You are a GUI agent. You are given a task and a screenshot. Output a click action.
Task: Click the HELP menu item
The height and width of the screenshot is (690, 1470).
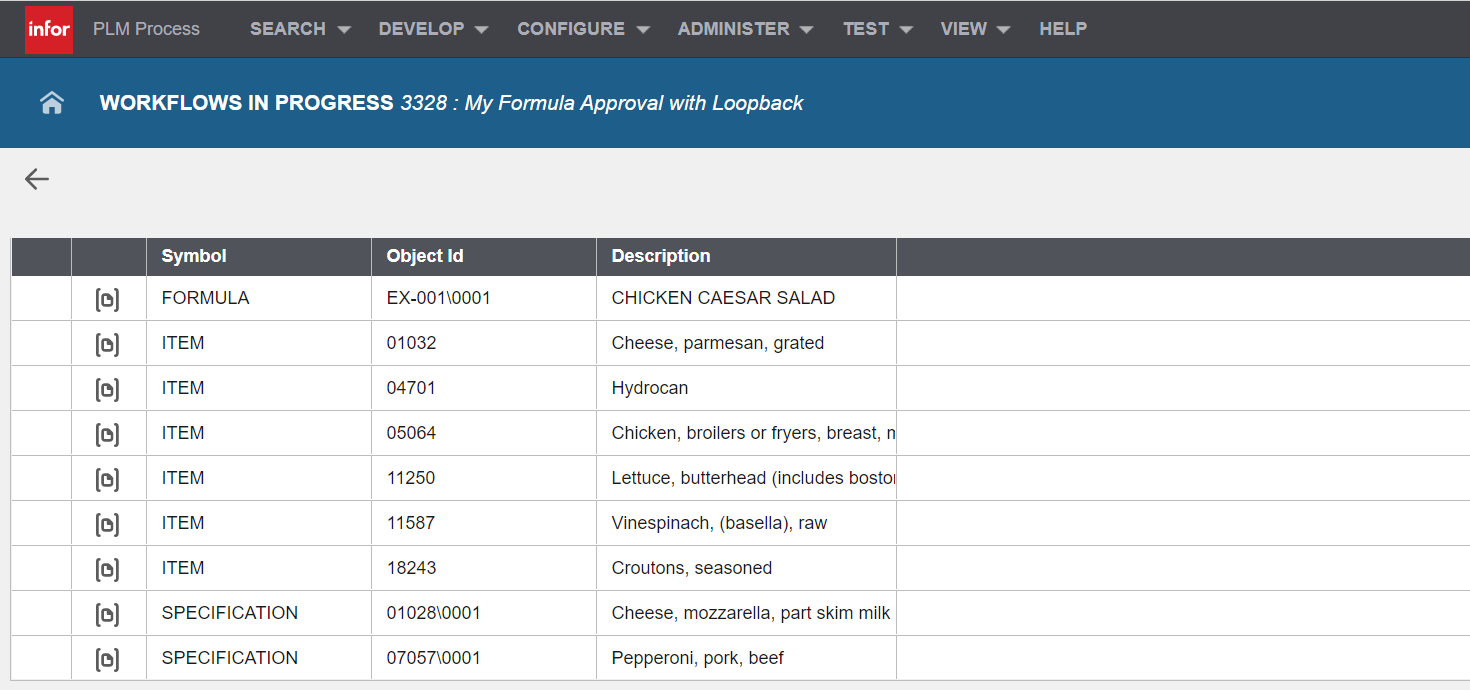1062,29
